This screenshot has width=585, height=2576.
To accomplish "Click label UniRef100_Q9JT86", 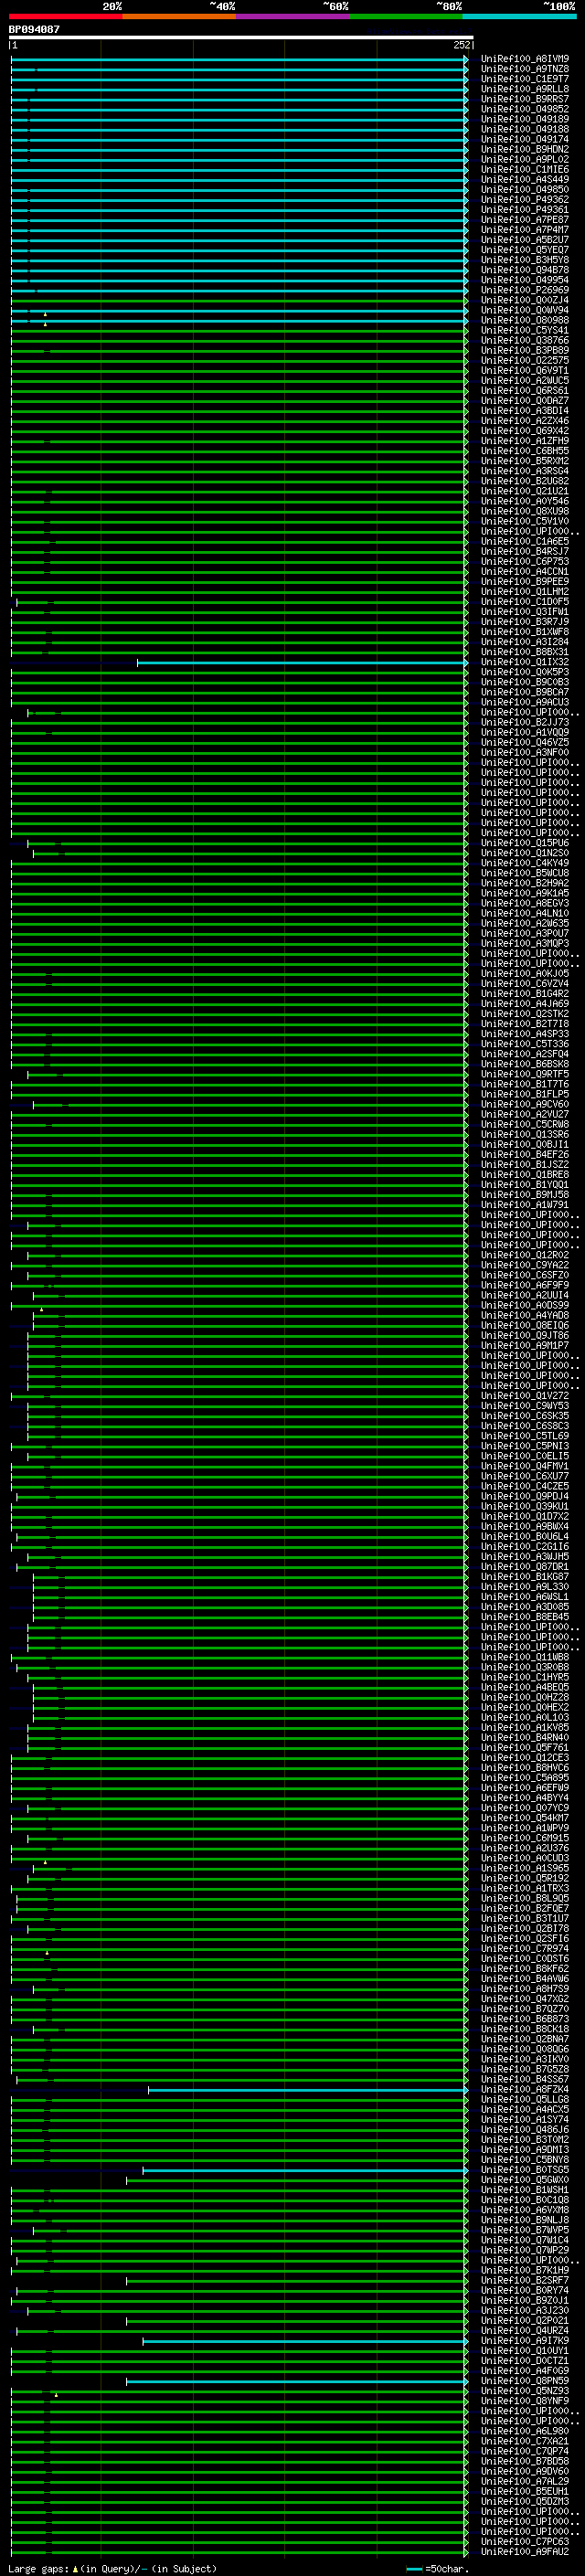I will (x=524, y=1335).
